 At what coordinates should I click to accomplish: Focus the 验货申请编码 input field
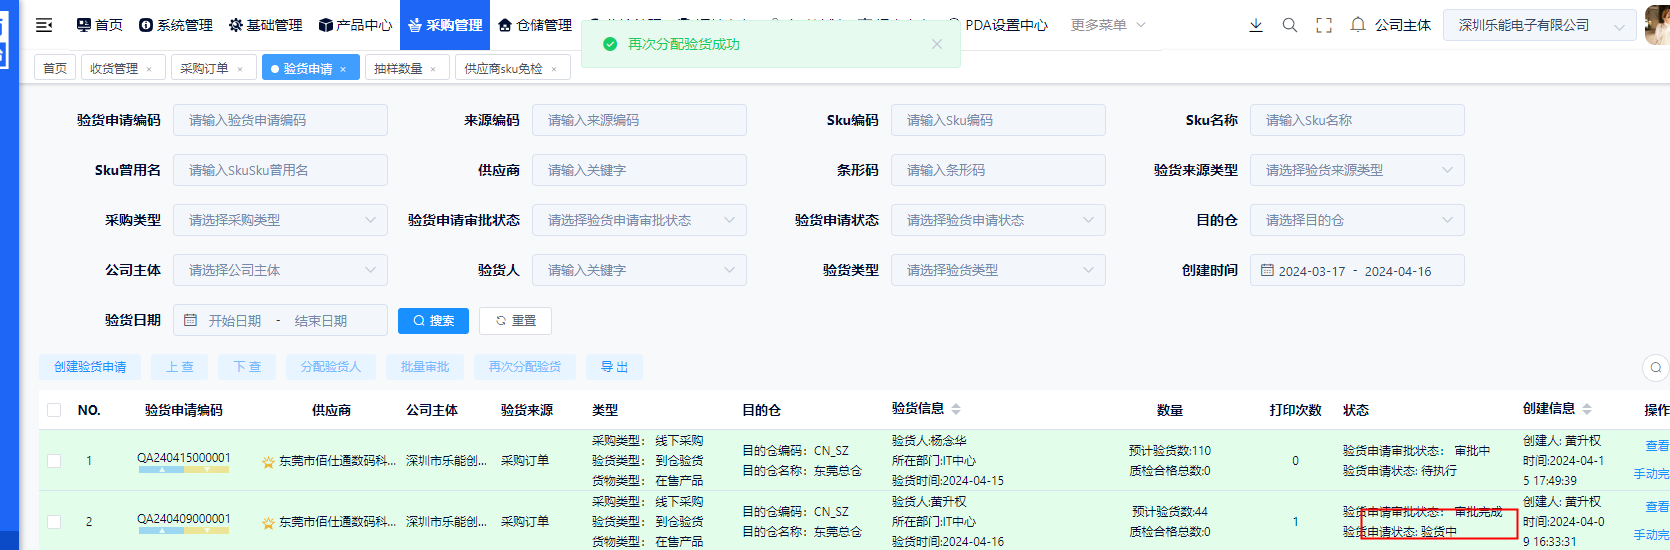click(x=280, y=120)
